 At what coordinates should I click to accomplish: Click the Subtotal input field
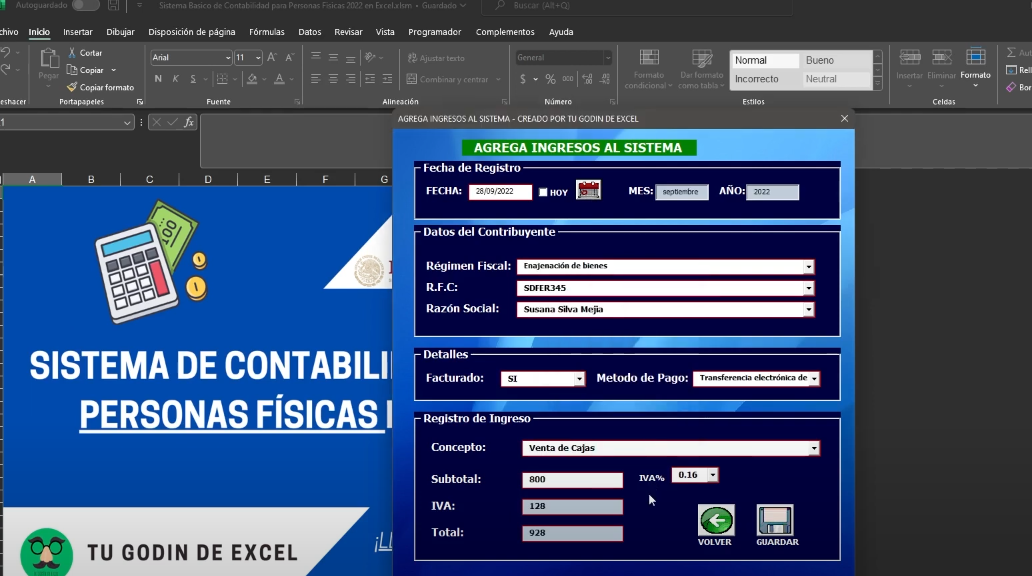(x=572, y=479)
